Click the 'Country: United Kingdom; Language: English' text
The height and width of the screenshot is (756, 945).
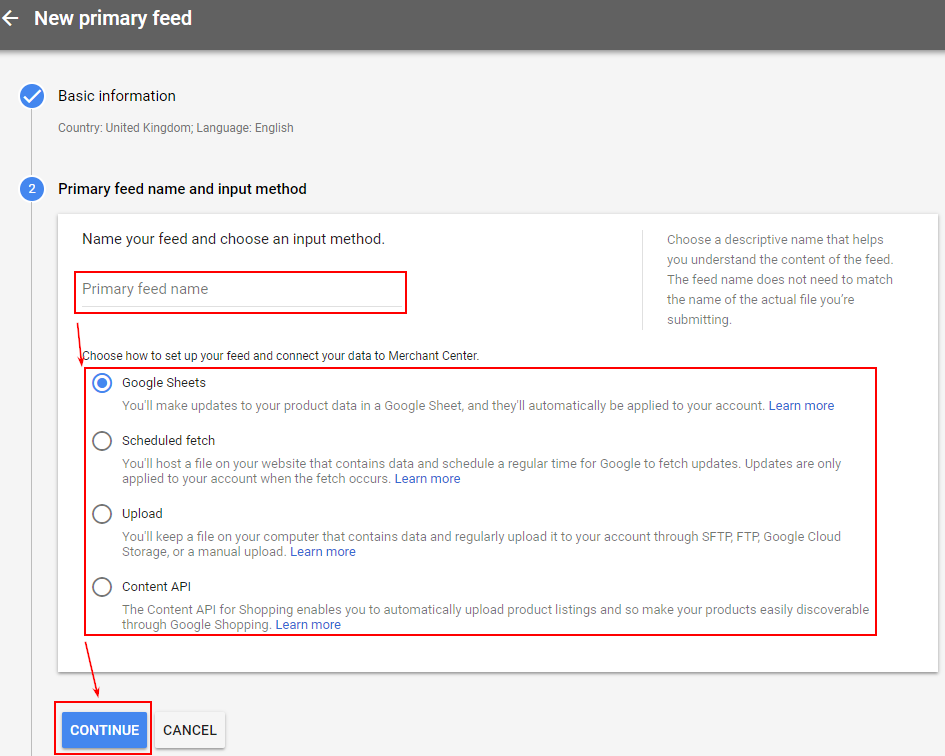pos(175,128)
